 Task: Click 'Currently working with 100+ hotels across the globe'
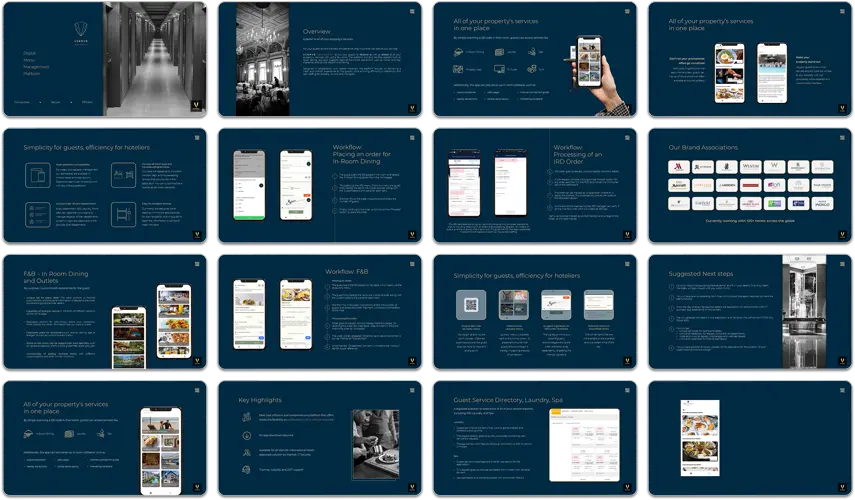click(x=750, y=221)
